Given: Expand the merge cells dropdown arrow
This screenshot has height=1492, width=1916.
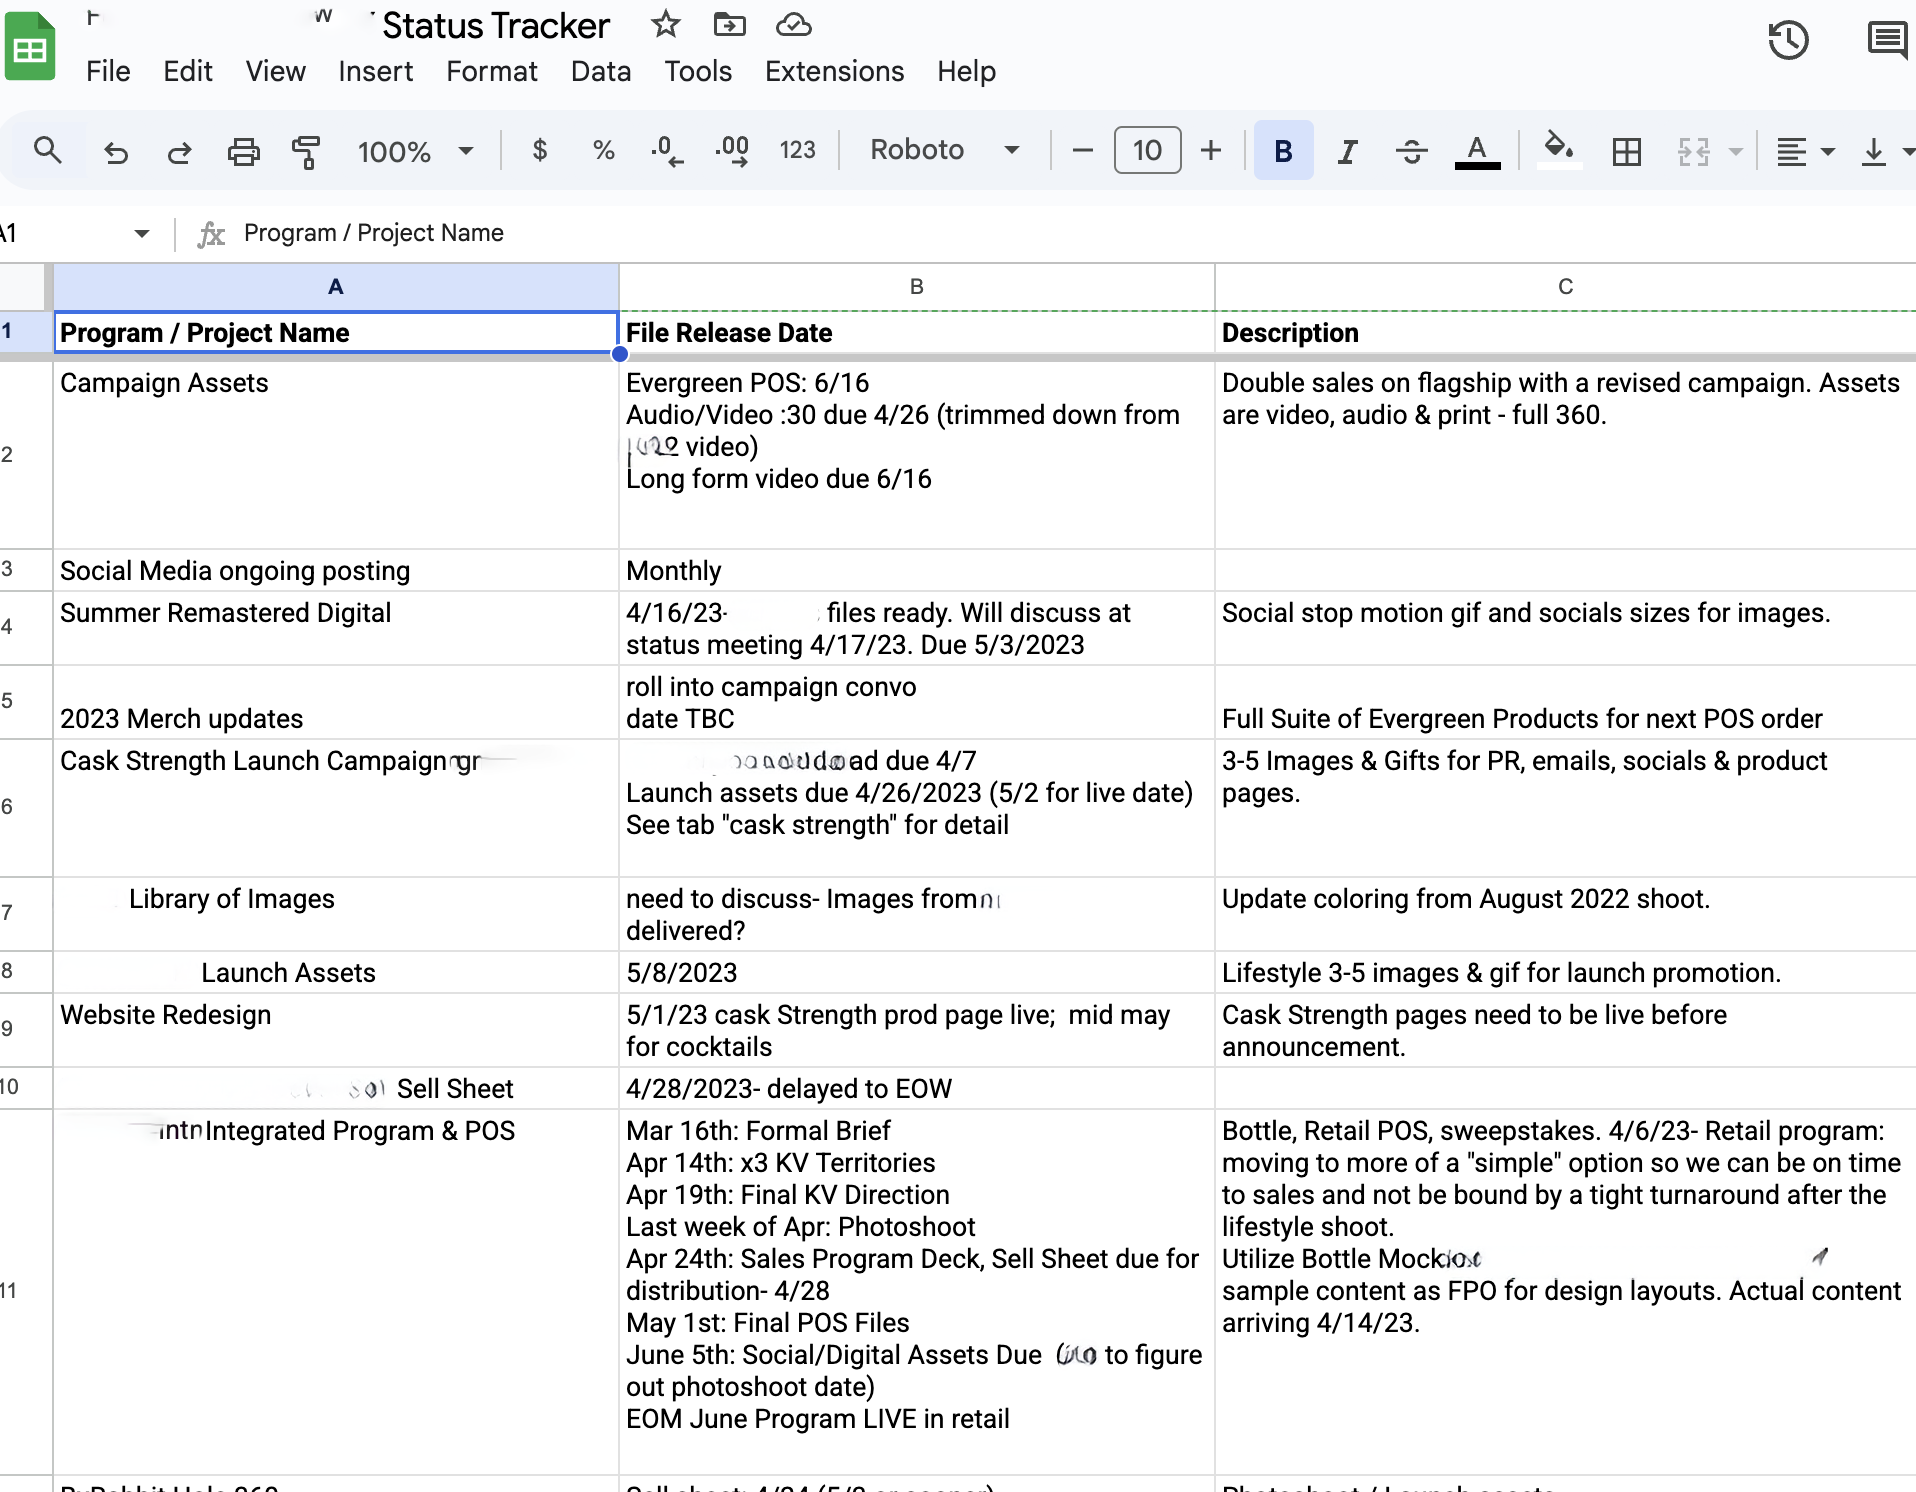Looking at the screenshot, I should click(x=1735, y=151).
